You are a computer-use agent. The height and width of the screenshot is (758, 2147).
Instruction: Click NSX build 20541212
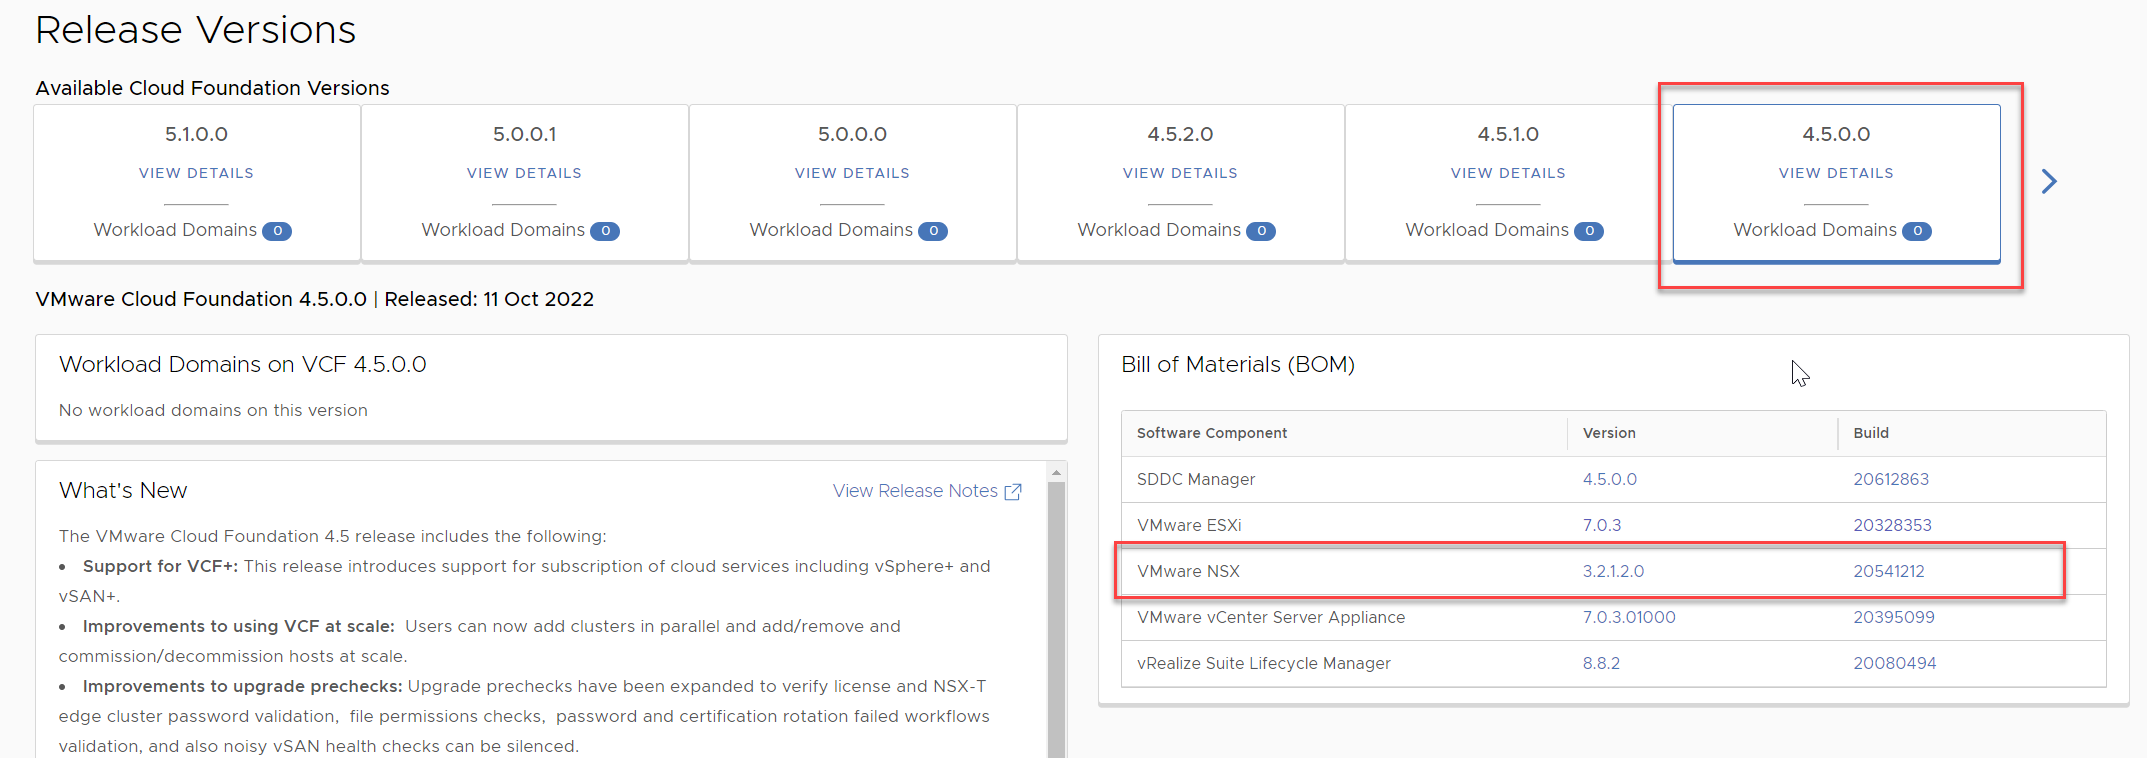click(x=1889, y=571)
